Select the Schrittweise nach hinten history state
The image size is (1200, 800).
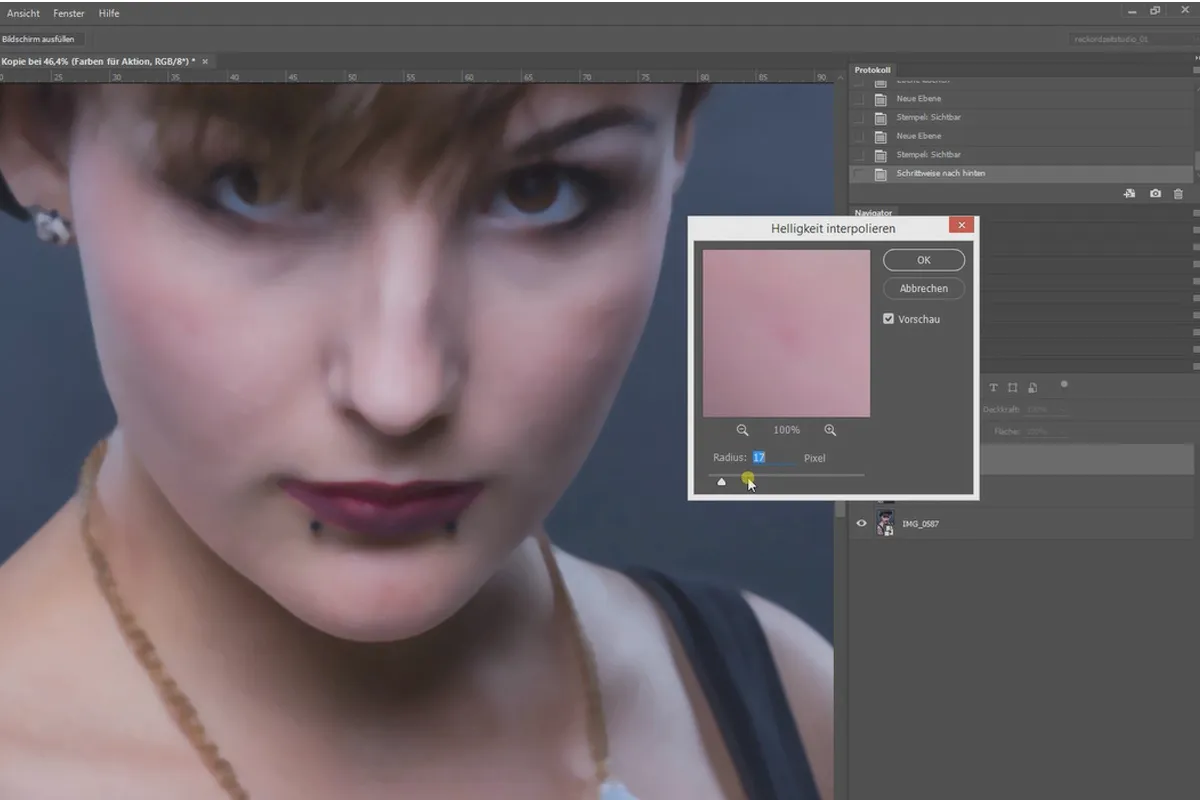(x=1020, y=174)
